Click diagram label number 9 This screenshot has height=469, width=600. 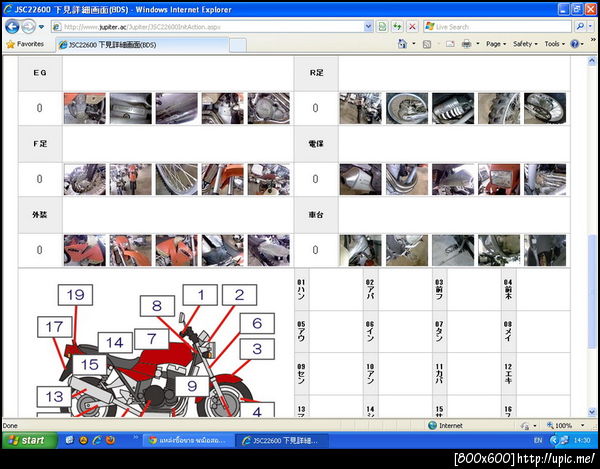click(192, 386)
